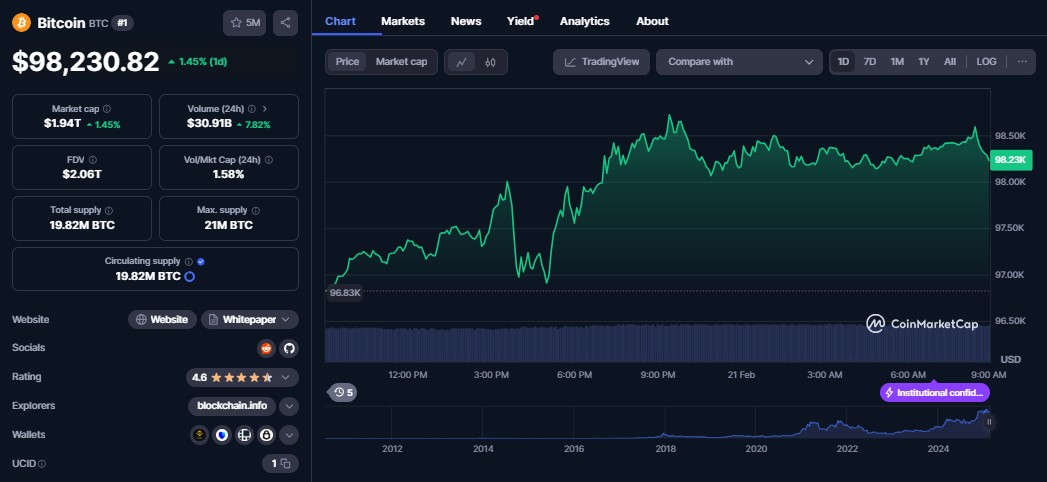1047x482 pixels.
Task: Open the News tab
Action: pyautogui.click(x=466, y=21)
